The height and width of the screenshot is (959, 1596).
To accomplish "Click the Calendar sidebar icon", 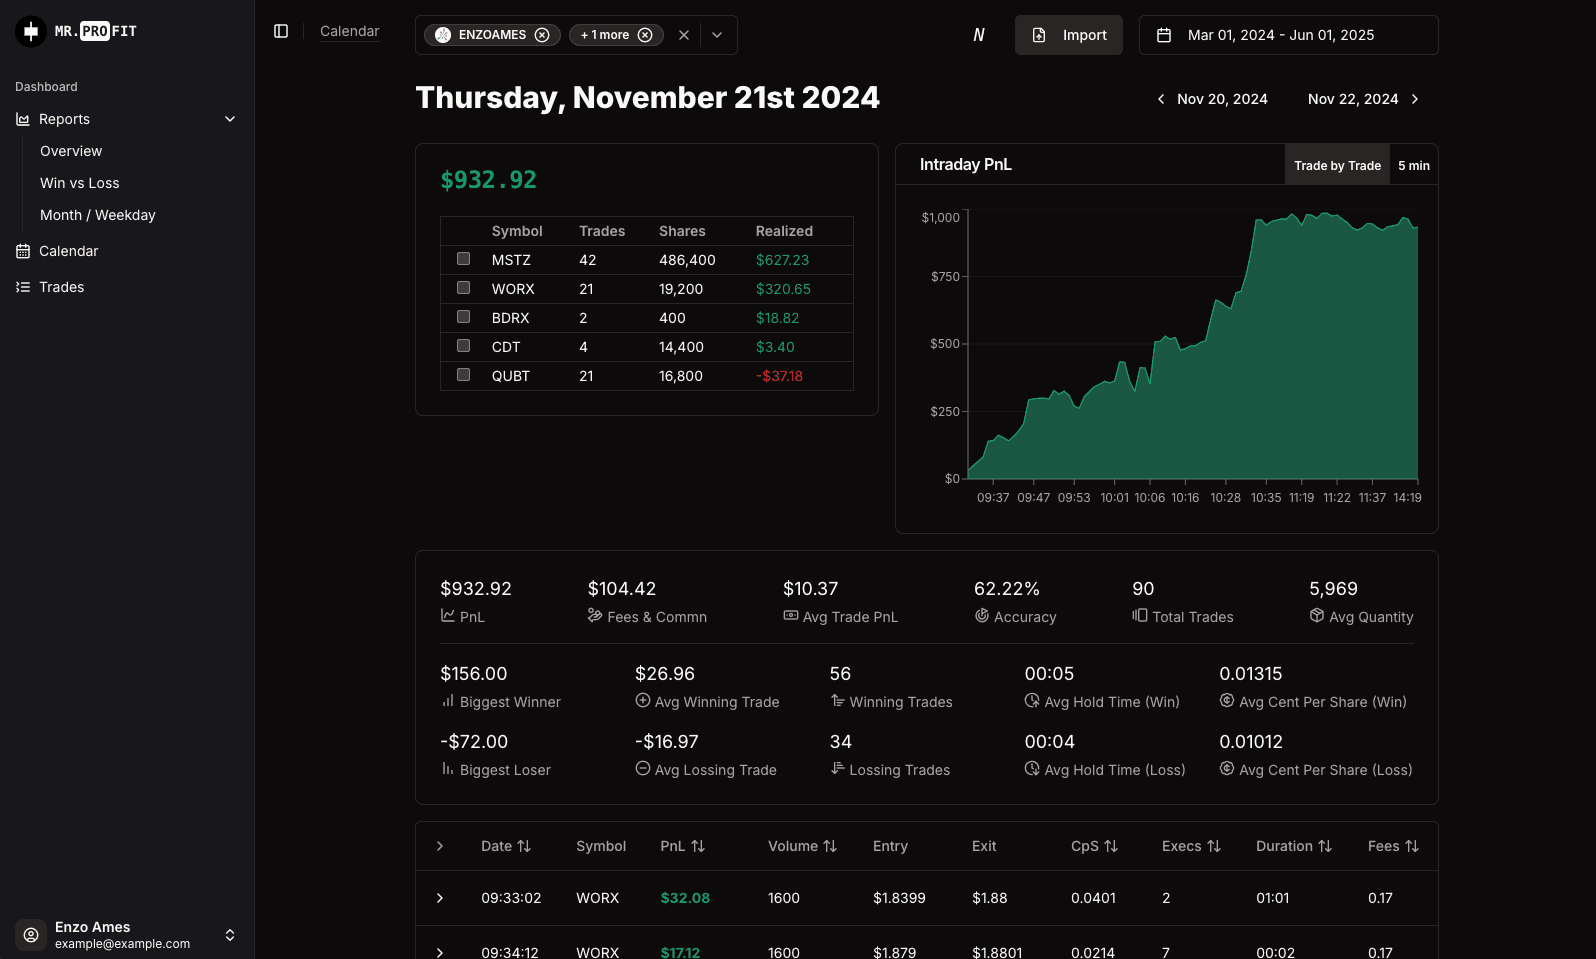I will click(23, 251).
